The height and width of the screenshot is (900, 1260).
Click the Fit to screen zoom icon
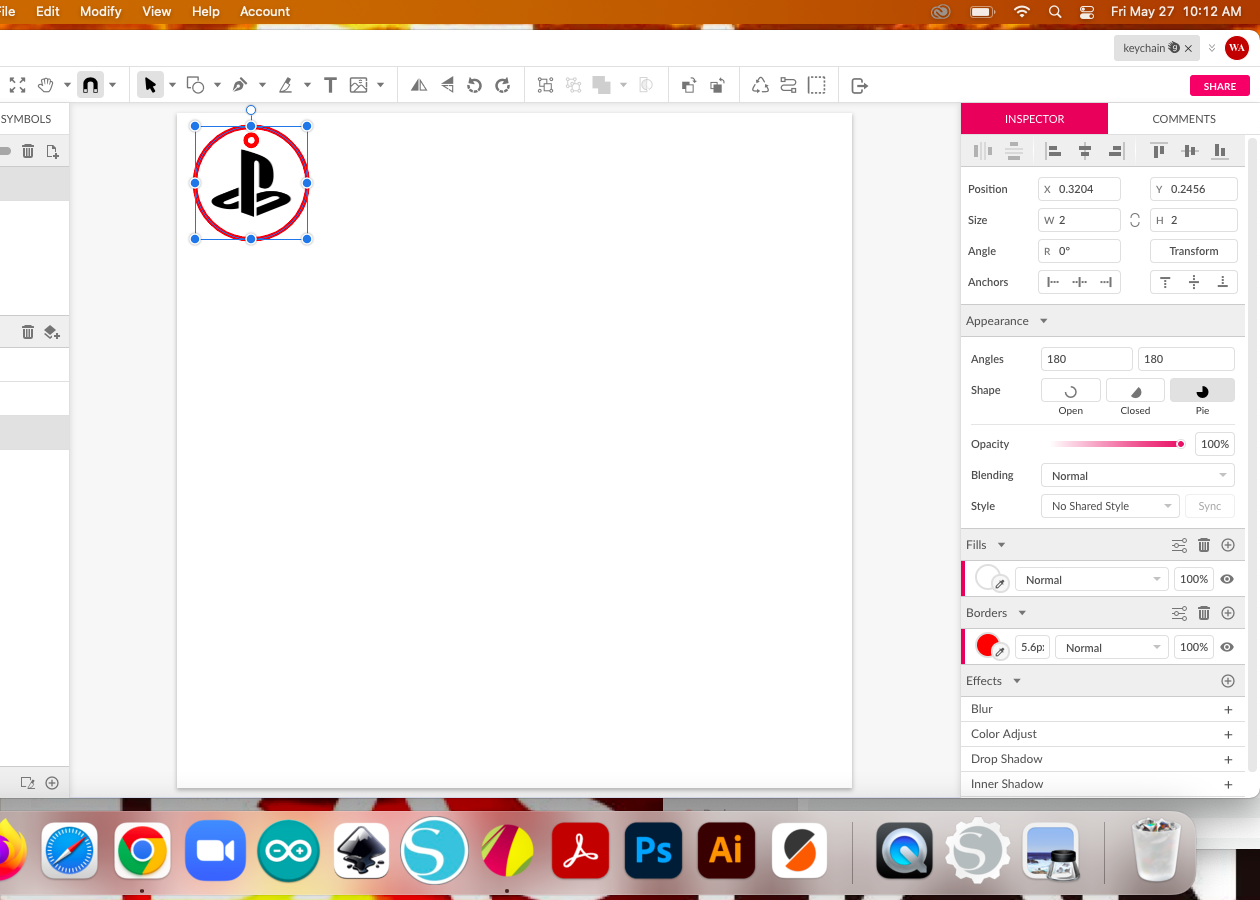(x=17, y=85)
